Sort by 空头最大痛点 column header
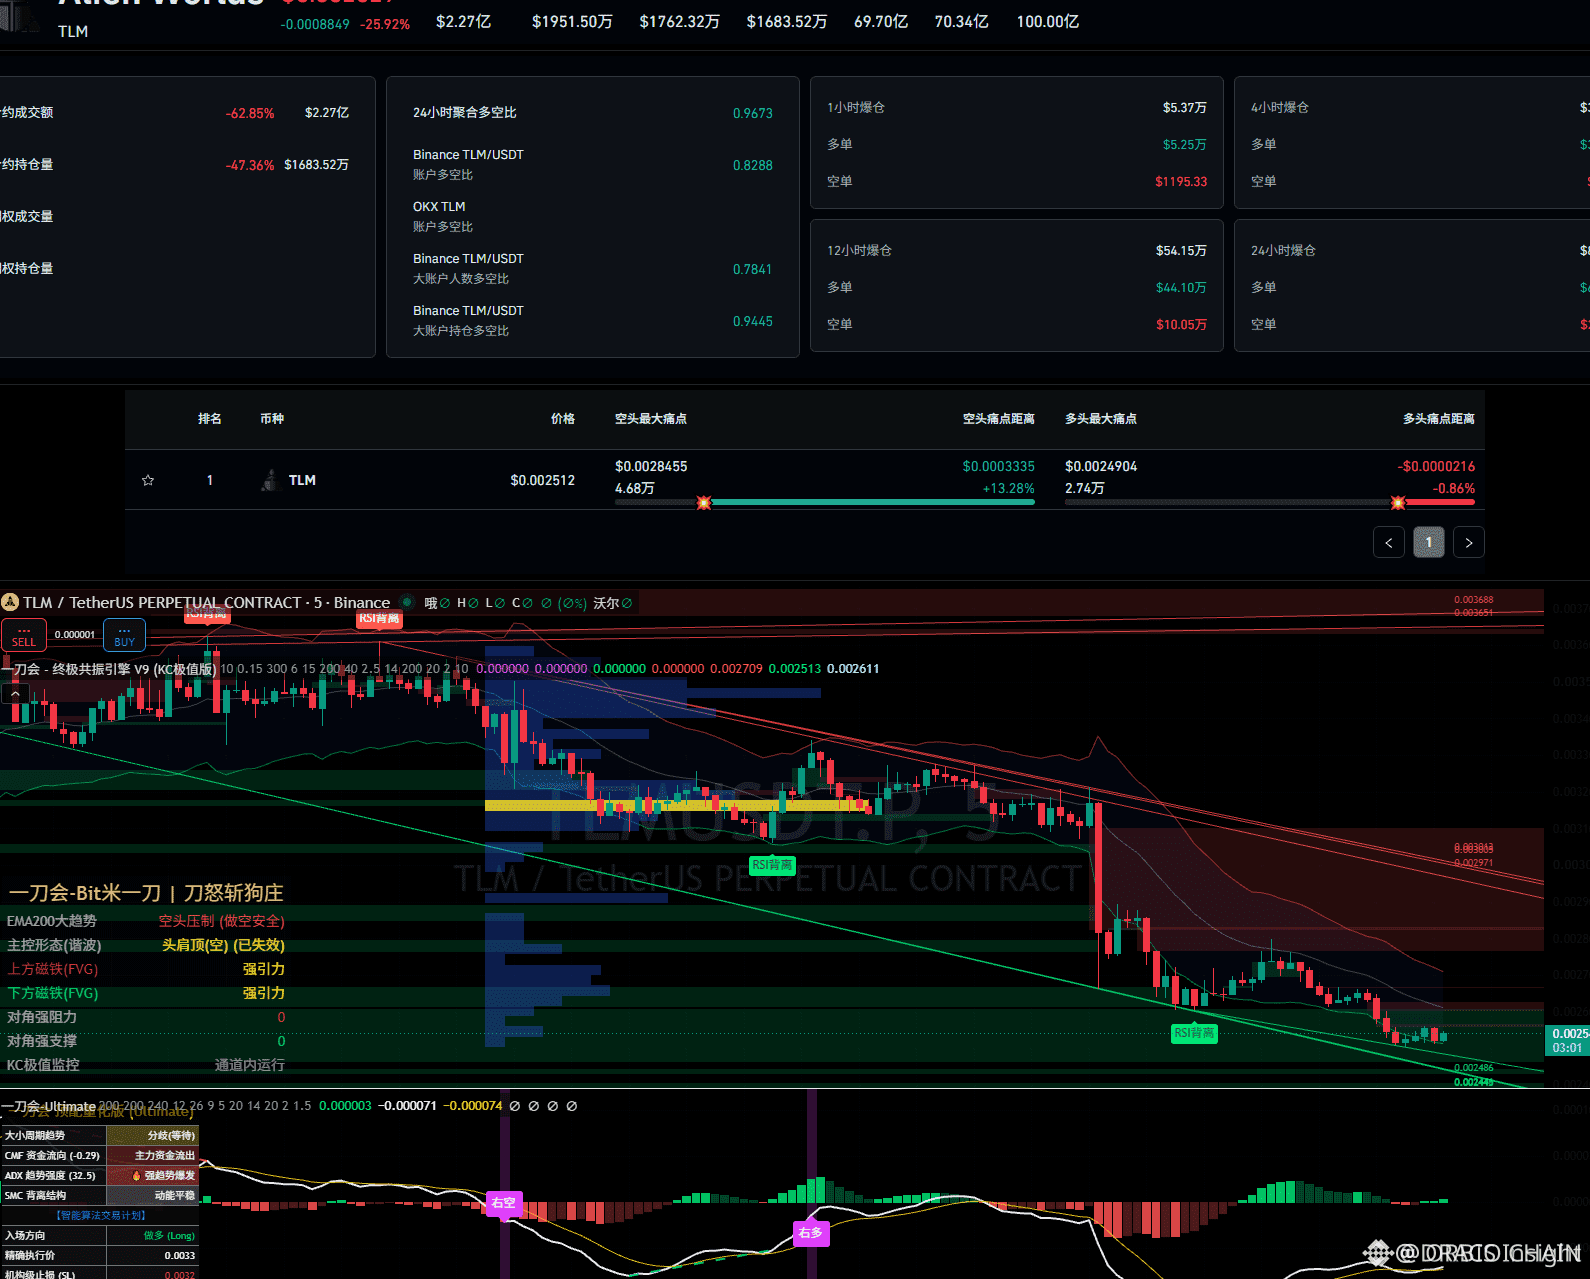Screen dimensions: 1590x1279 651,419
